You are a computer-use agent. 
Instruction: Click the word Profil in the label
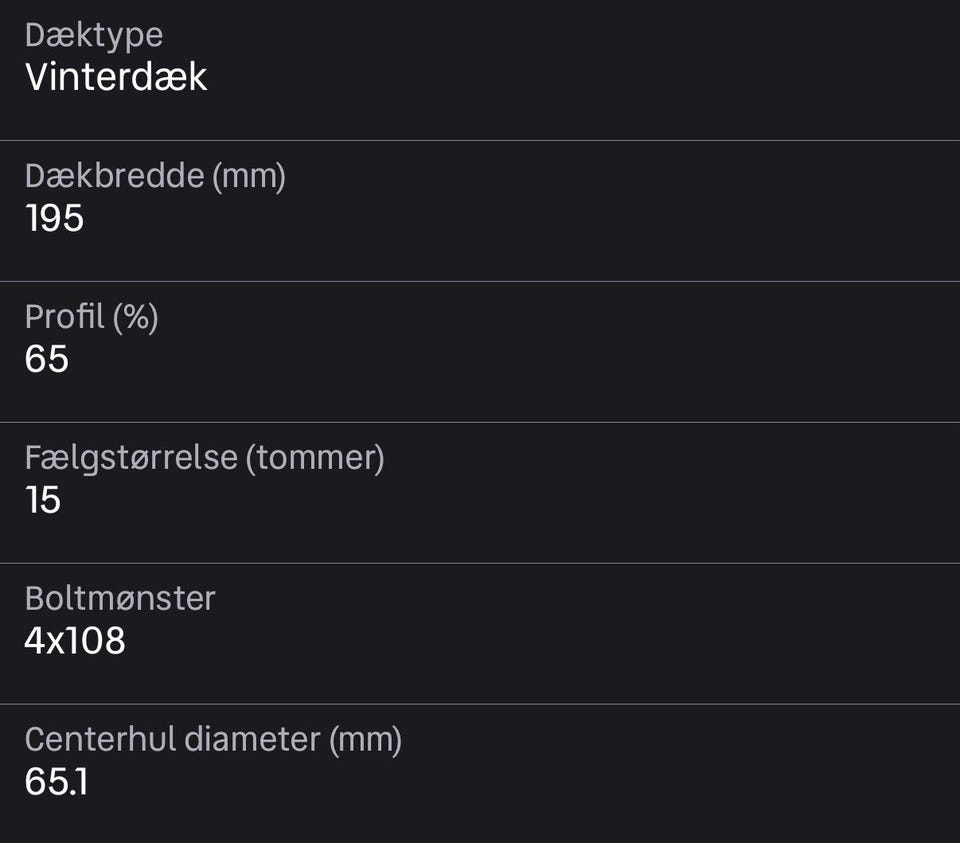tap(64, 317)
